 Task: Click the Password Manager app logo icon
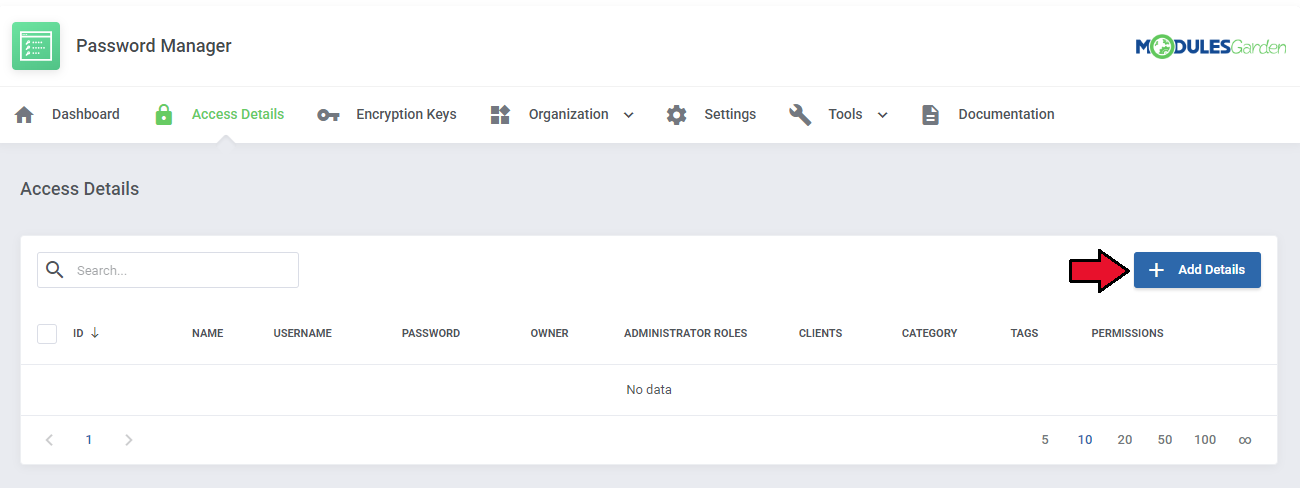click(x=36, y=46)
